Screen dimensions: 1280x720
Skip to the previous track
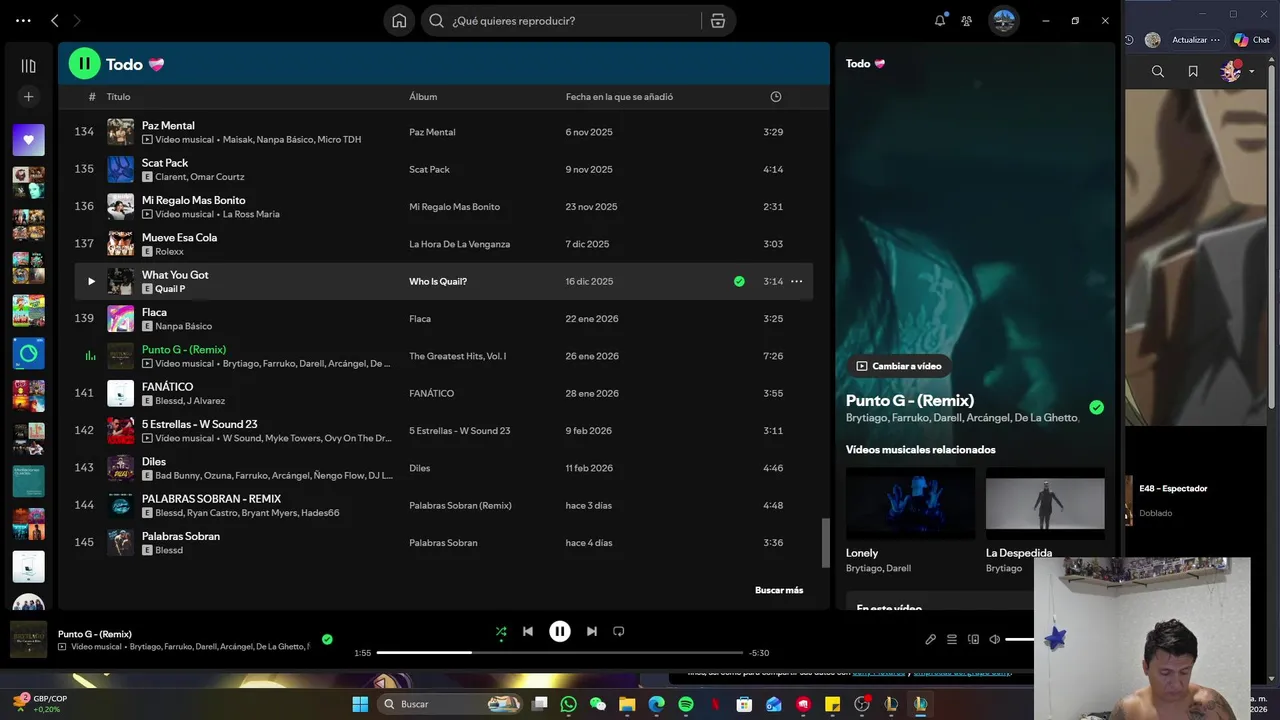click(x=528, y=632)
